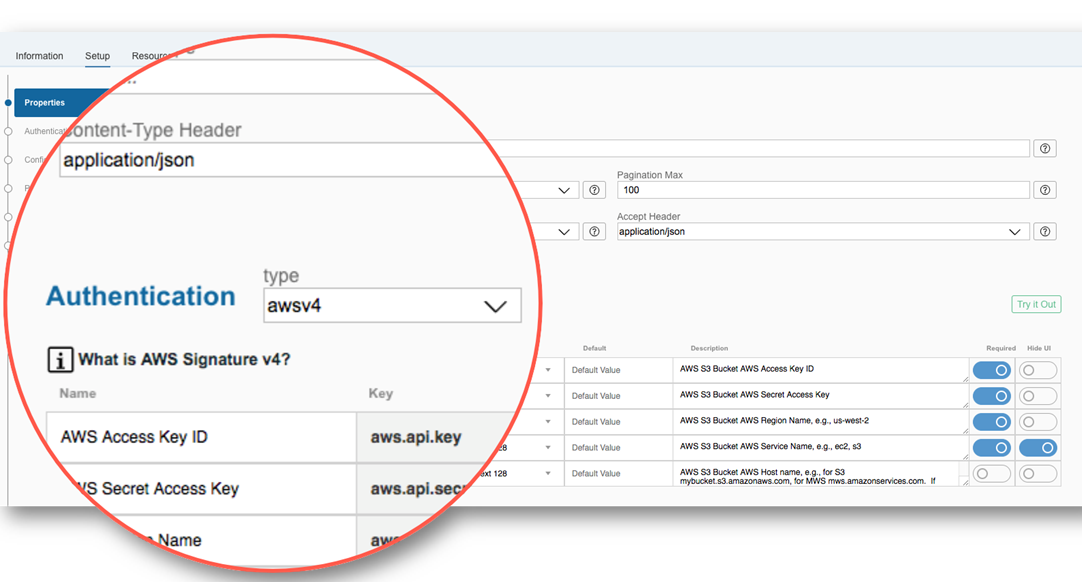Image resolution: width=1082 pixels, height=582 pixels.
Task: Click Default Value field for Region Name row
Action: (618, 422)
